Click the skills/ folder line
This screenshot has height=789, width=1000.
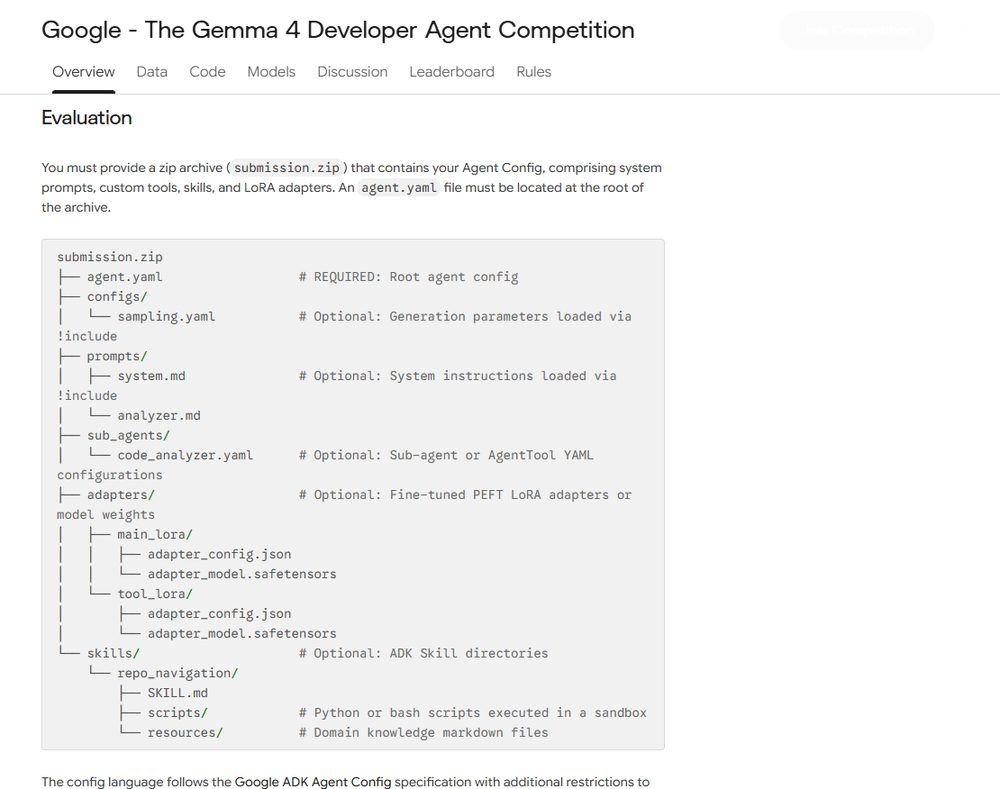[113, 653]
